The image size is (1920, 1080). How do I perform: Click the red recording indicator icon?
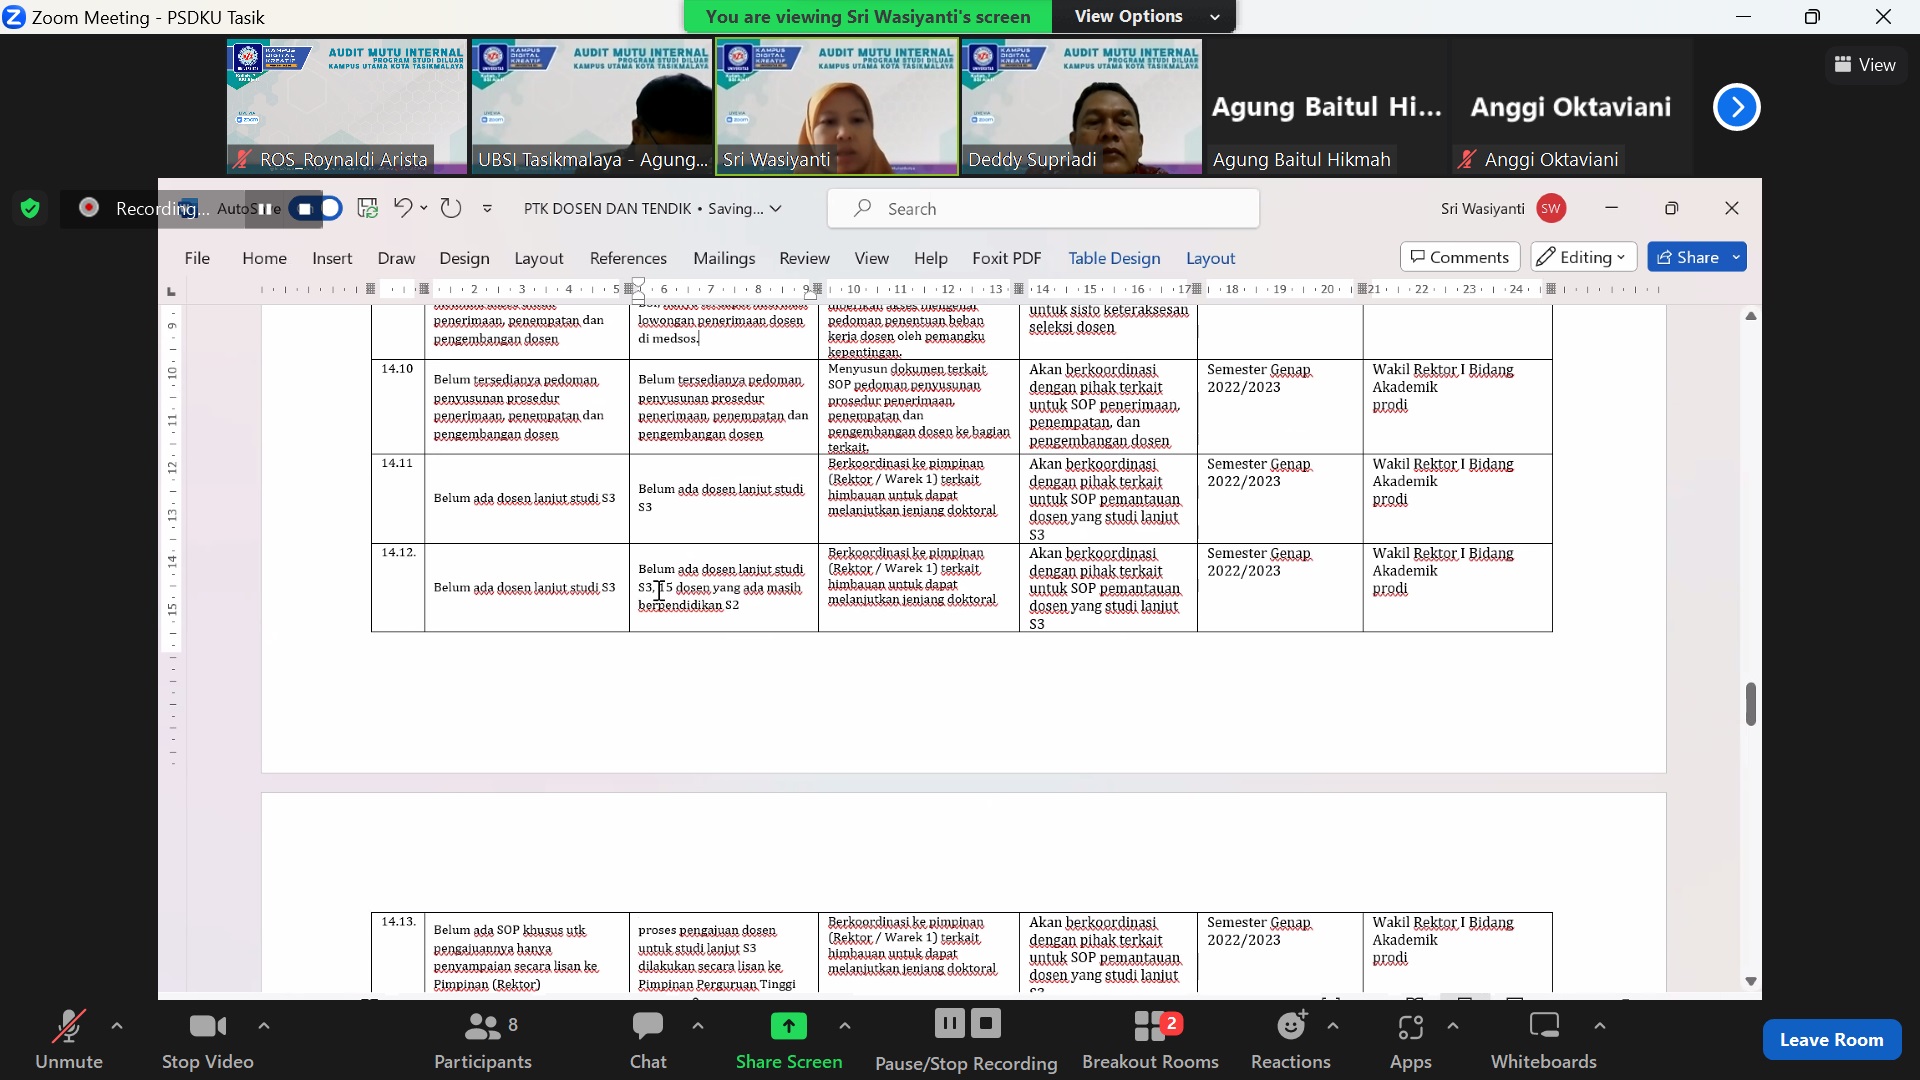click(x=89, y=207)
